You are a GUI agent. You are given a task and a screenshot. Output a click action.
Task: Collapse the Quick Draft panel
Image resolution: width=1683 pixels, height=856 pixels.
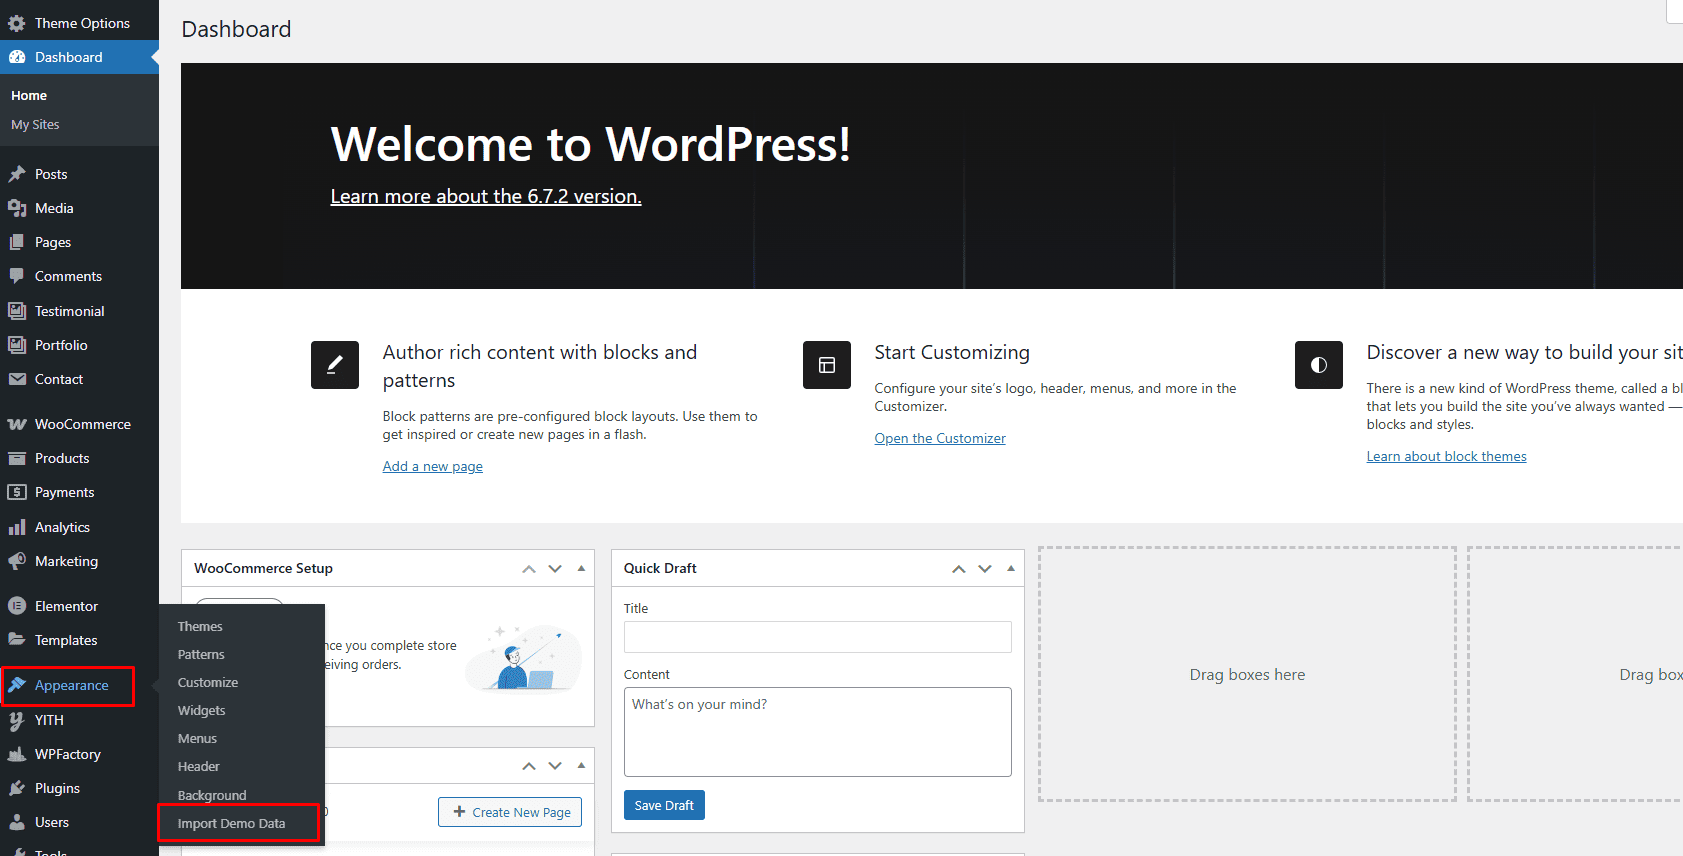coord(1011,569)
